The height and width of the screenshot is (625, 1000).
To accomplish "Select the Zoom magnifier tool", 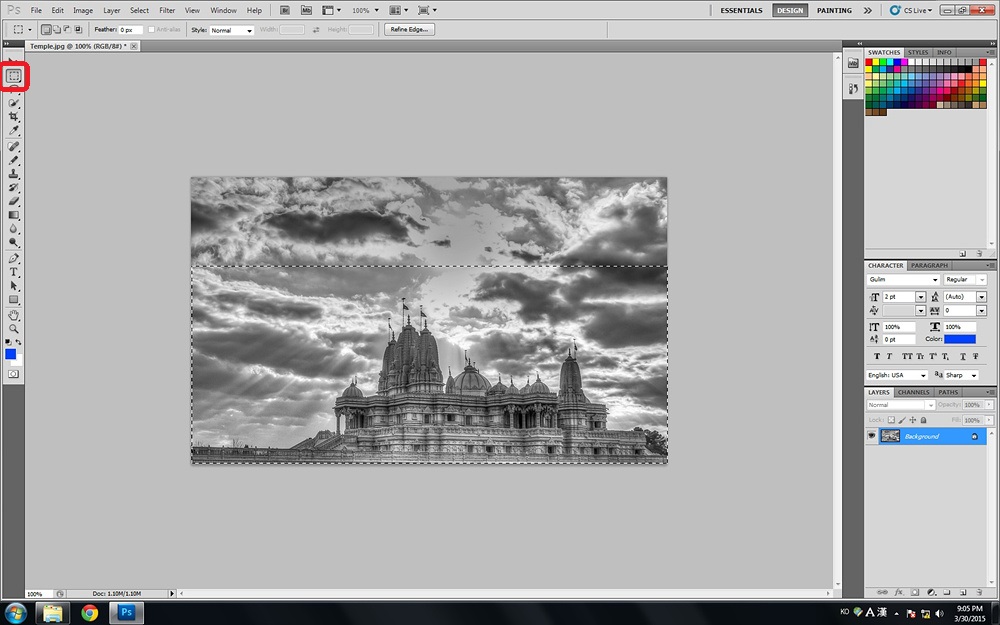I will [14, 328].
